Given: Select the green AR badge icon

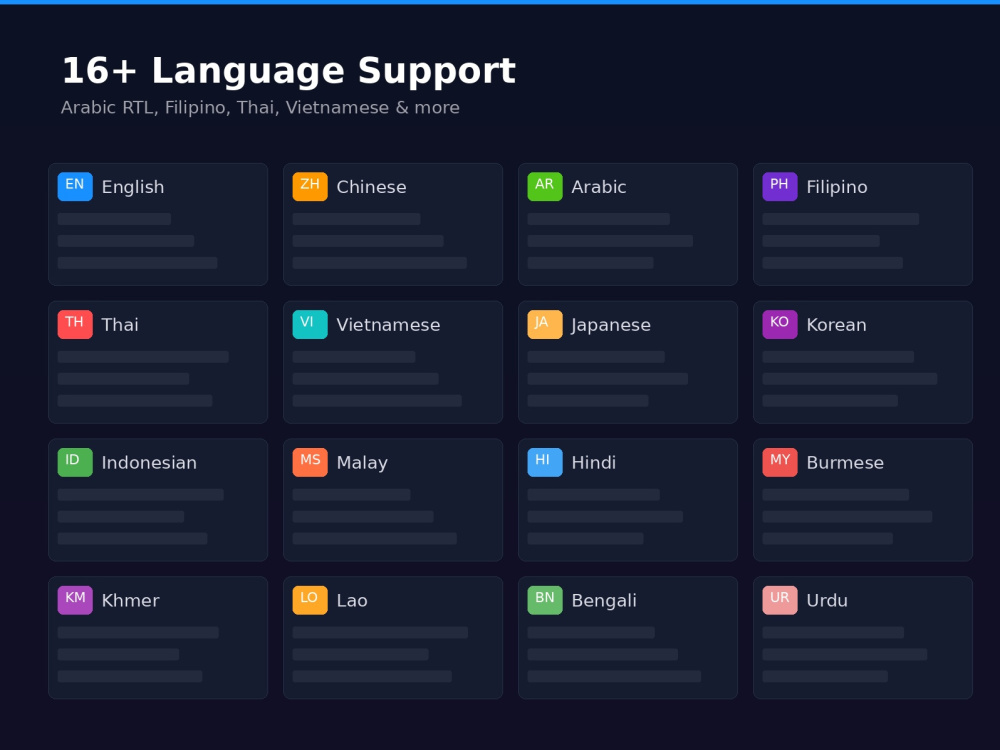Looking at the screenshot, I should (545, 187).
